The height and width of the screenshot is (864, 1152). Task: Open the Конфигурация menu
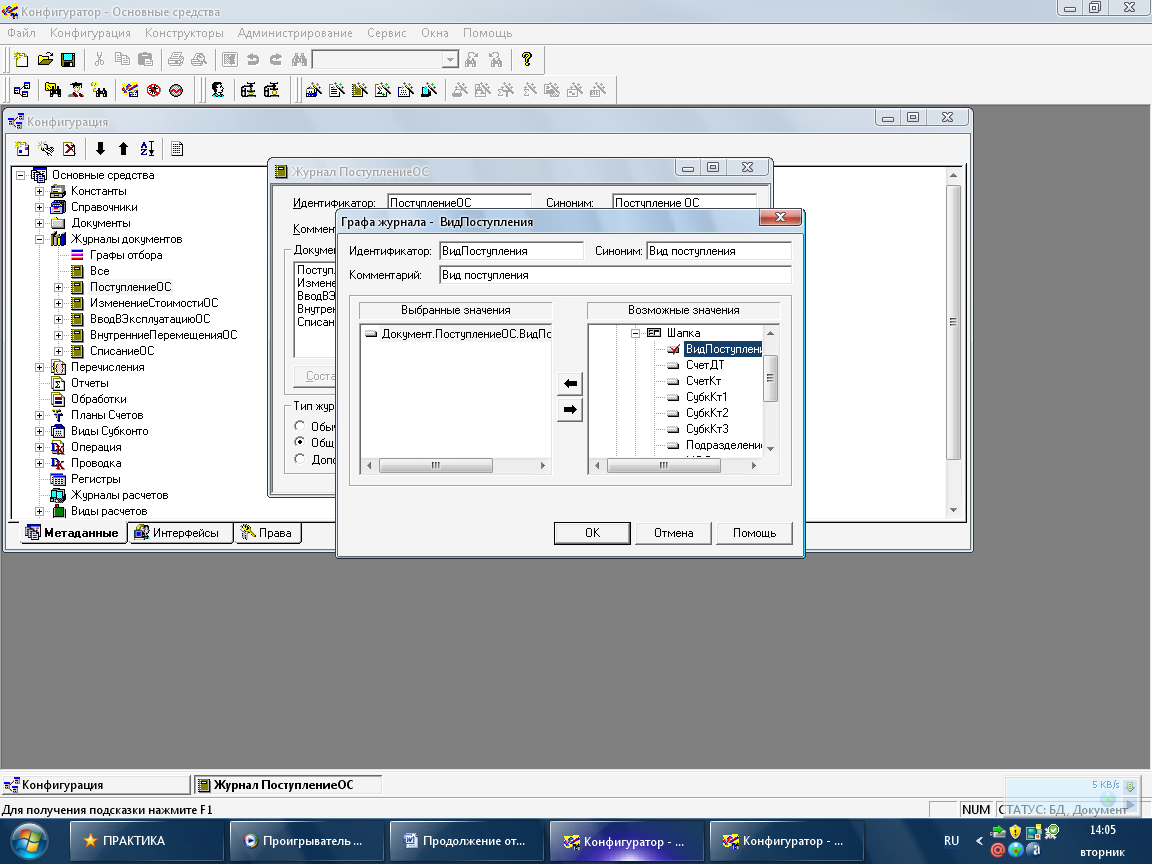pyautogui.click(x=90, y=33)
